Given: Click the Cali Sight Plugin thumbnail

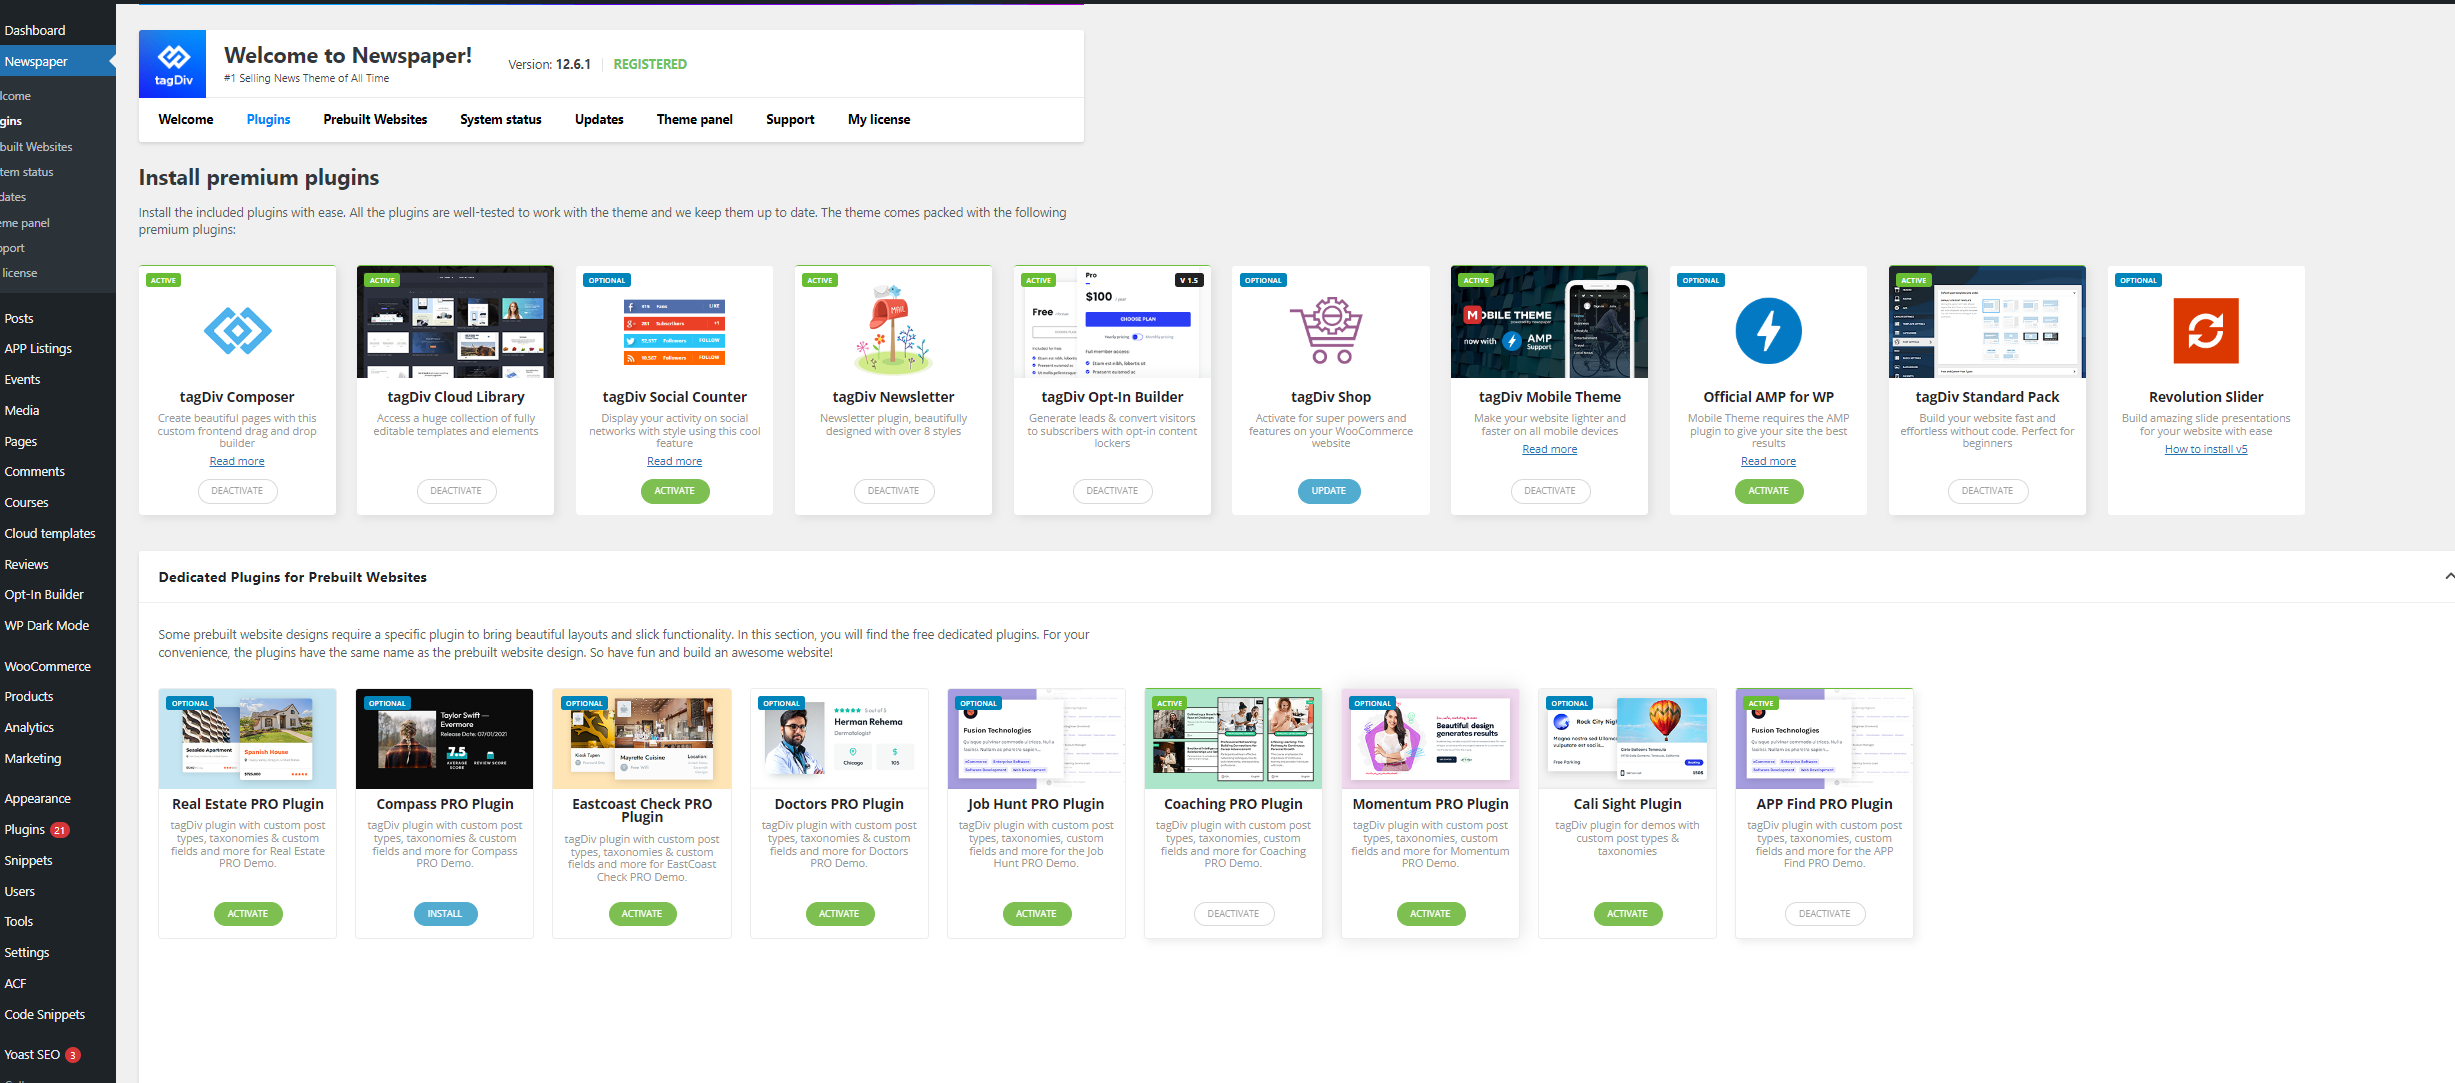Looking at the screenshot, I should click(x=1627, y=739).
